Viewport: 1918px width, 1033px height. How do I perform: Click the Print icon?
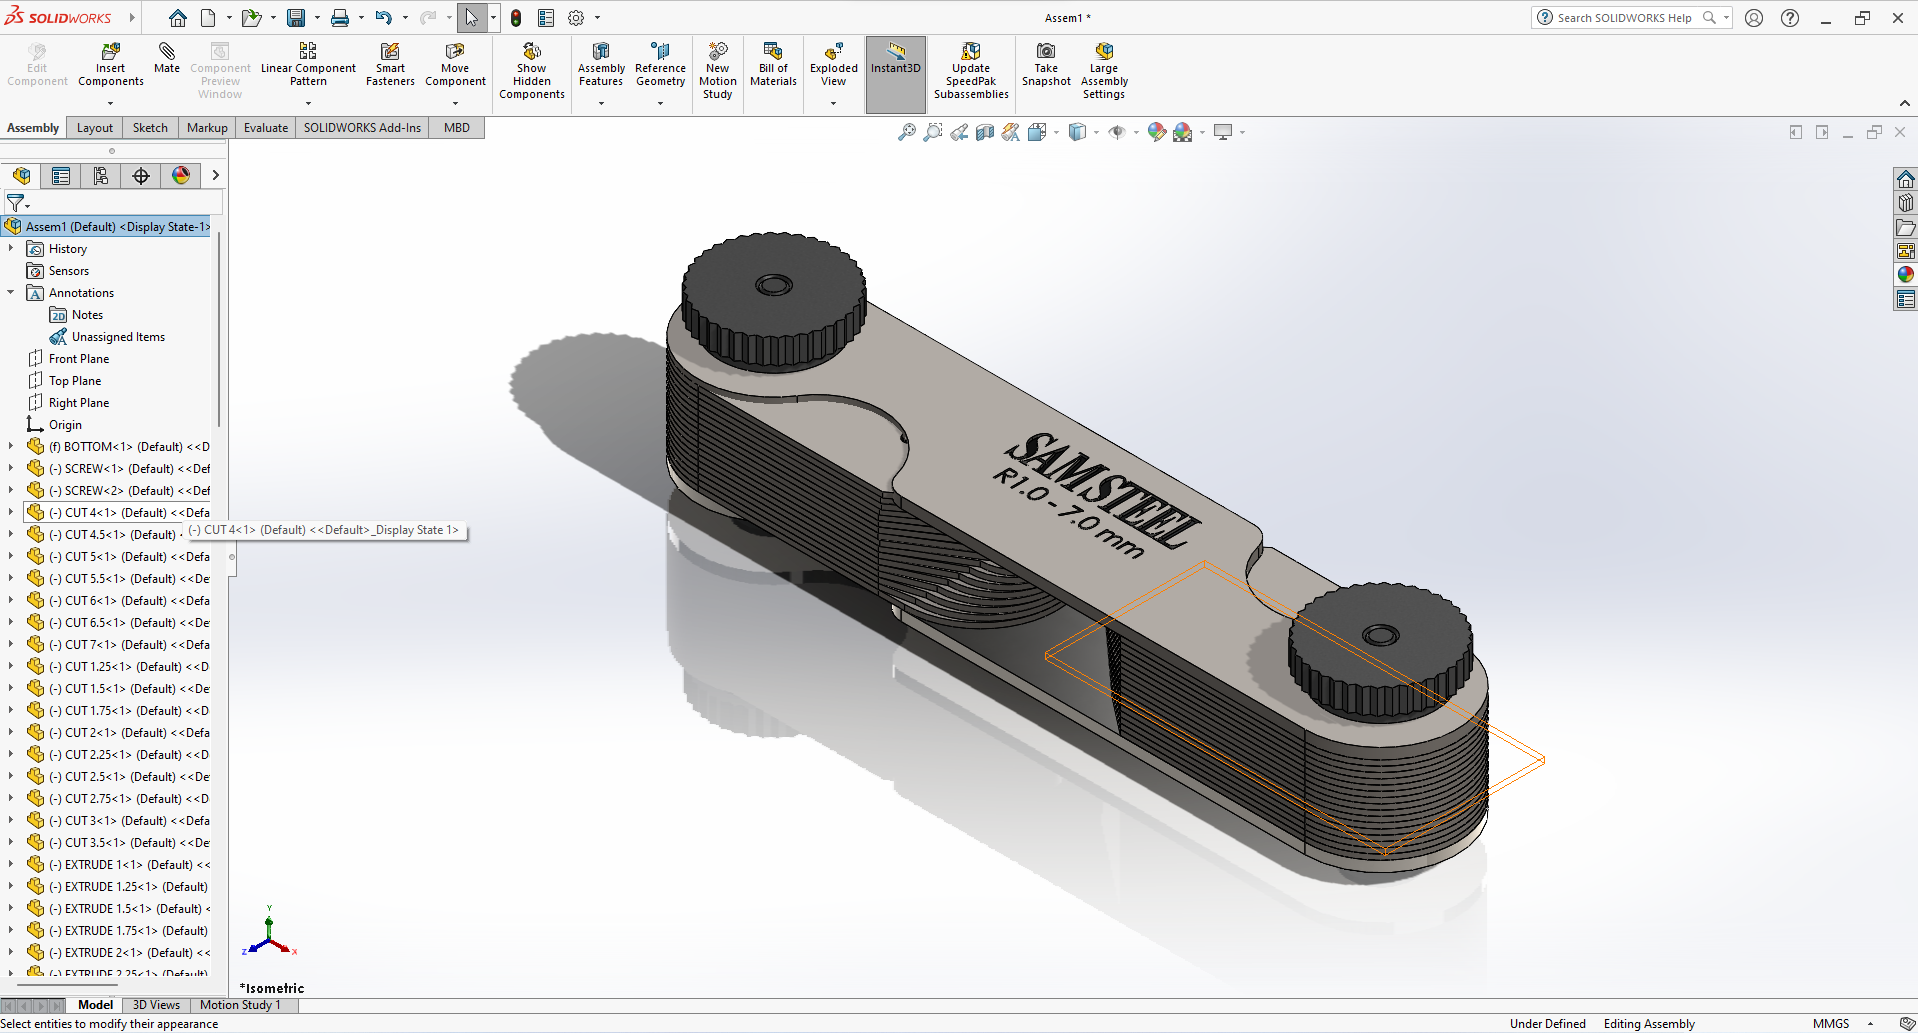(340, 18)
